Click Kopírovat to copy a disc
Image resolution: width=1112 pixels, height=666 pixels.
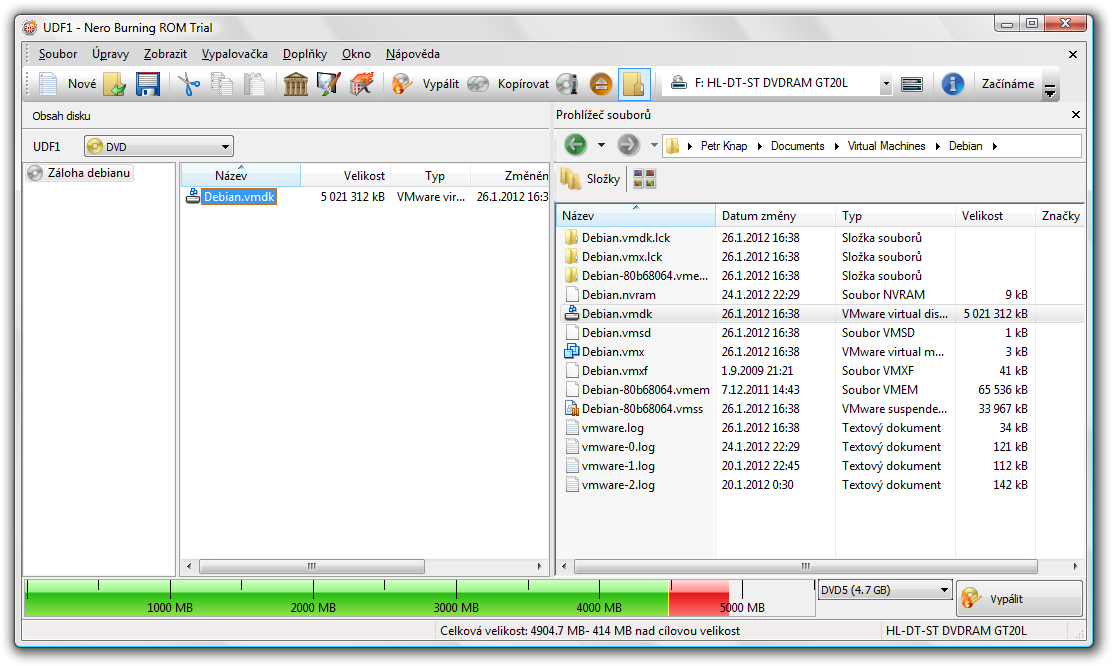[508, 84]
